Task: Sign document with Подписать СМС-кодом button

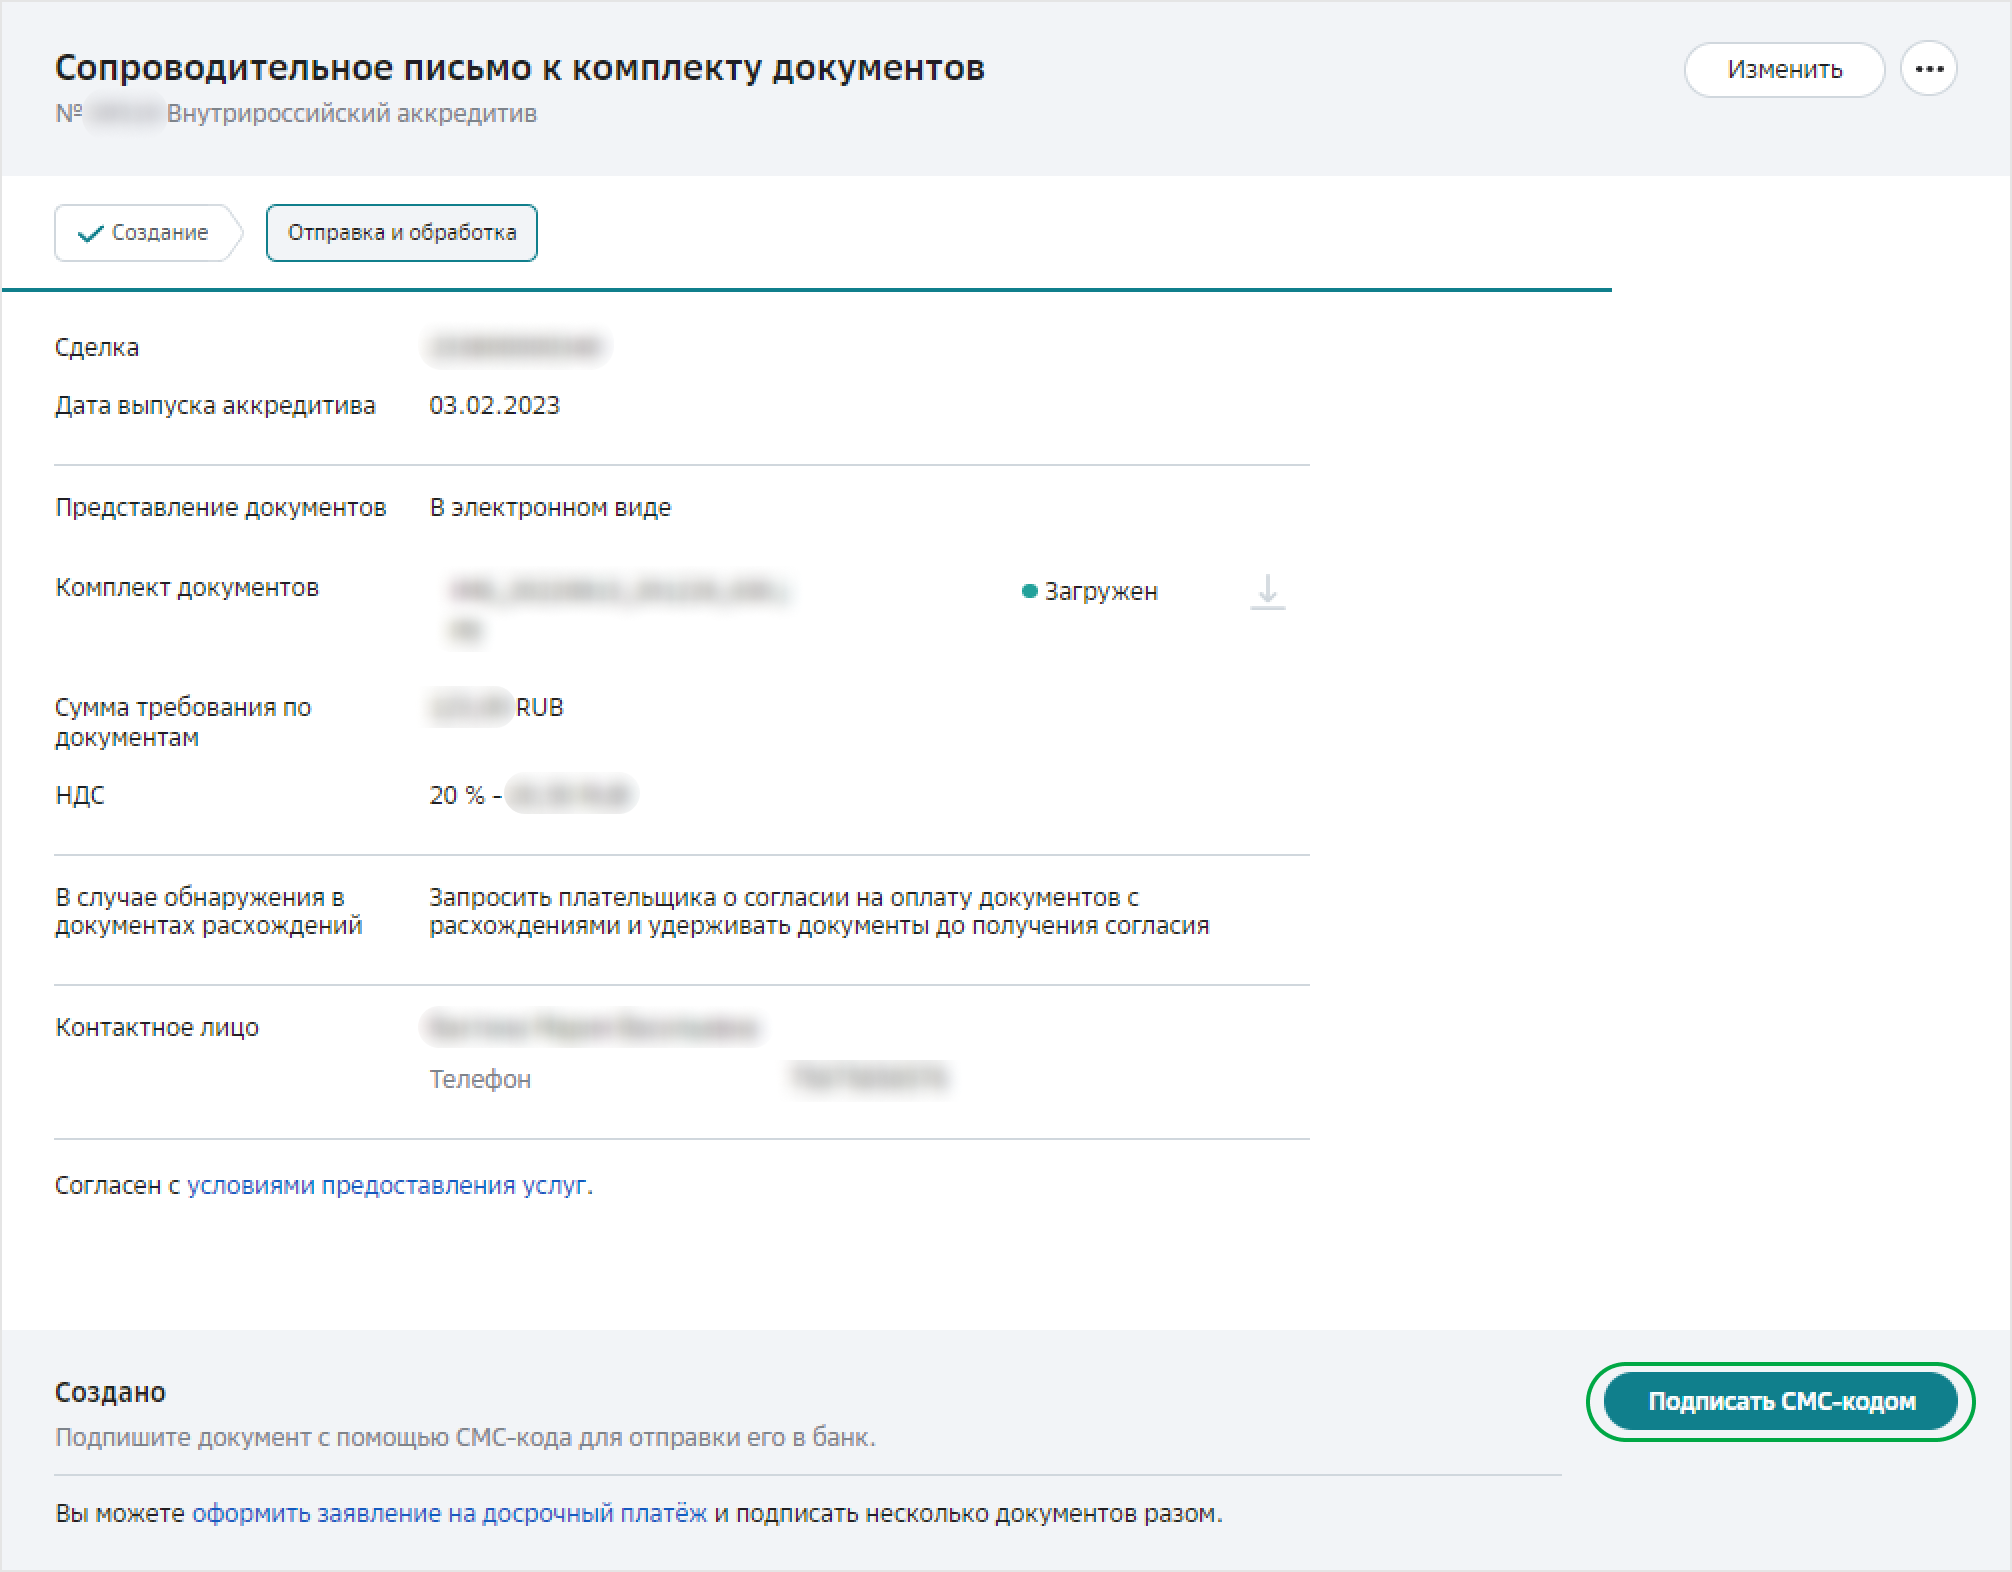Action: point(1781,1401)
